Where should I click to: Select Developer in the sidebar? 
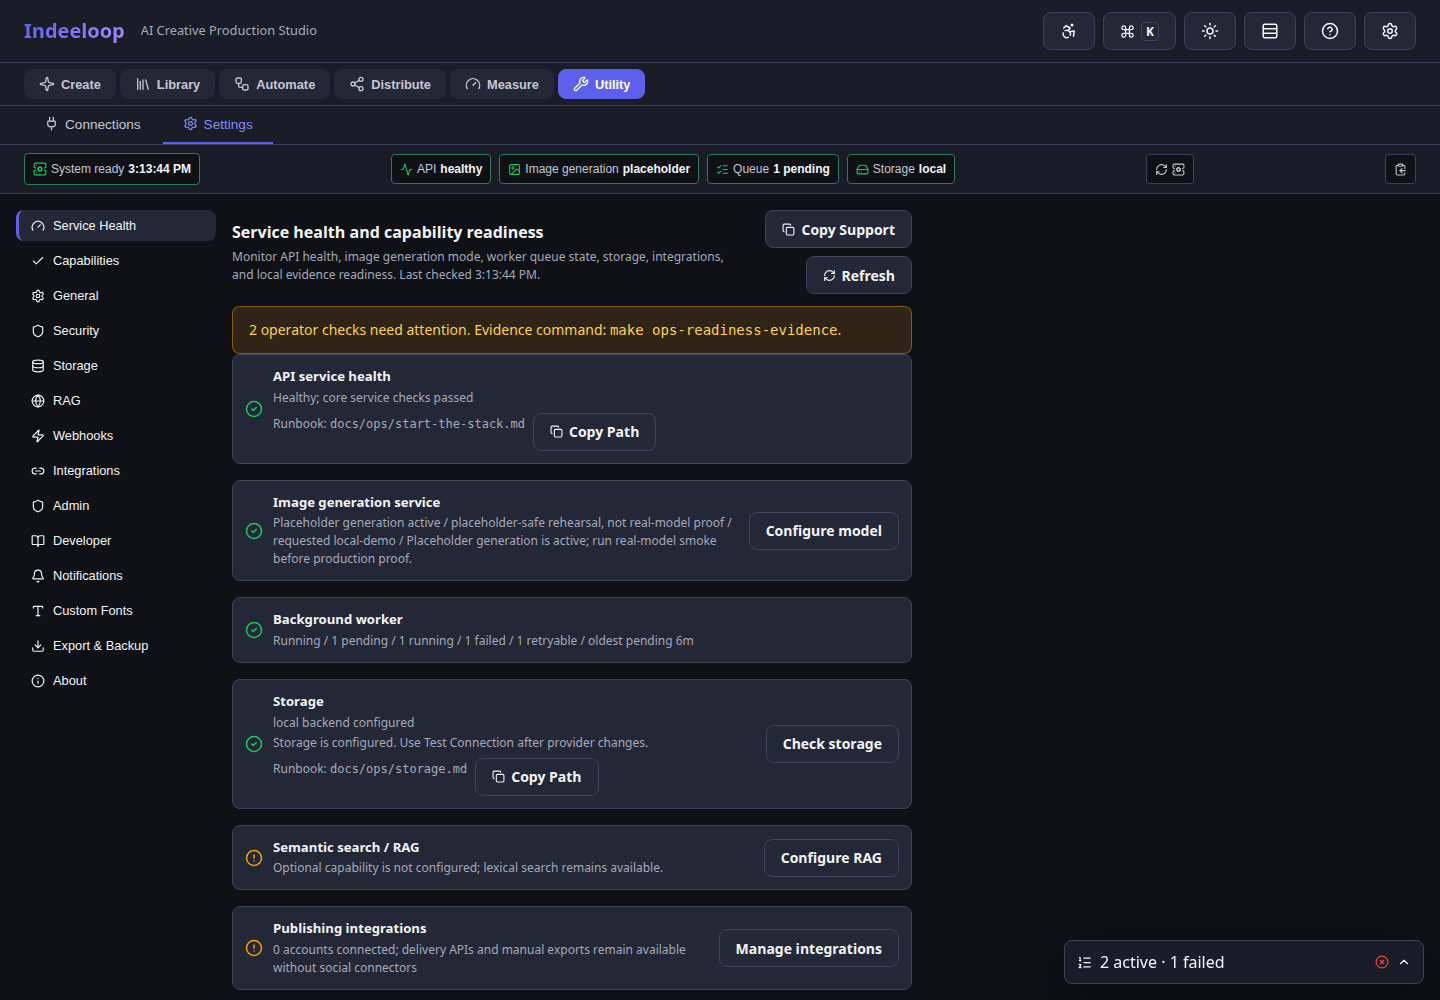pyautogui.click(x=116, y=541)
